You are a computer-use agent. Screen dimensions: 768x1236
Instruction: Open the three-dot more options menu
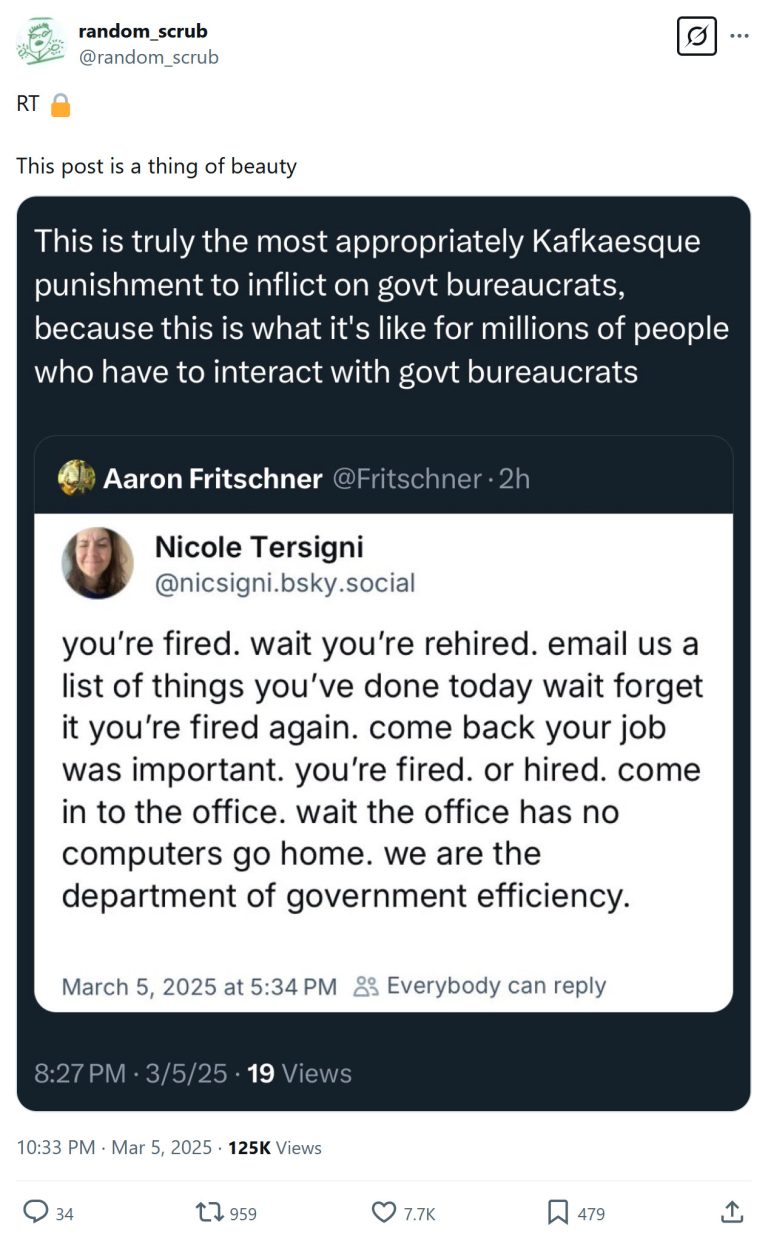pos(739,36)
